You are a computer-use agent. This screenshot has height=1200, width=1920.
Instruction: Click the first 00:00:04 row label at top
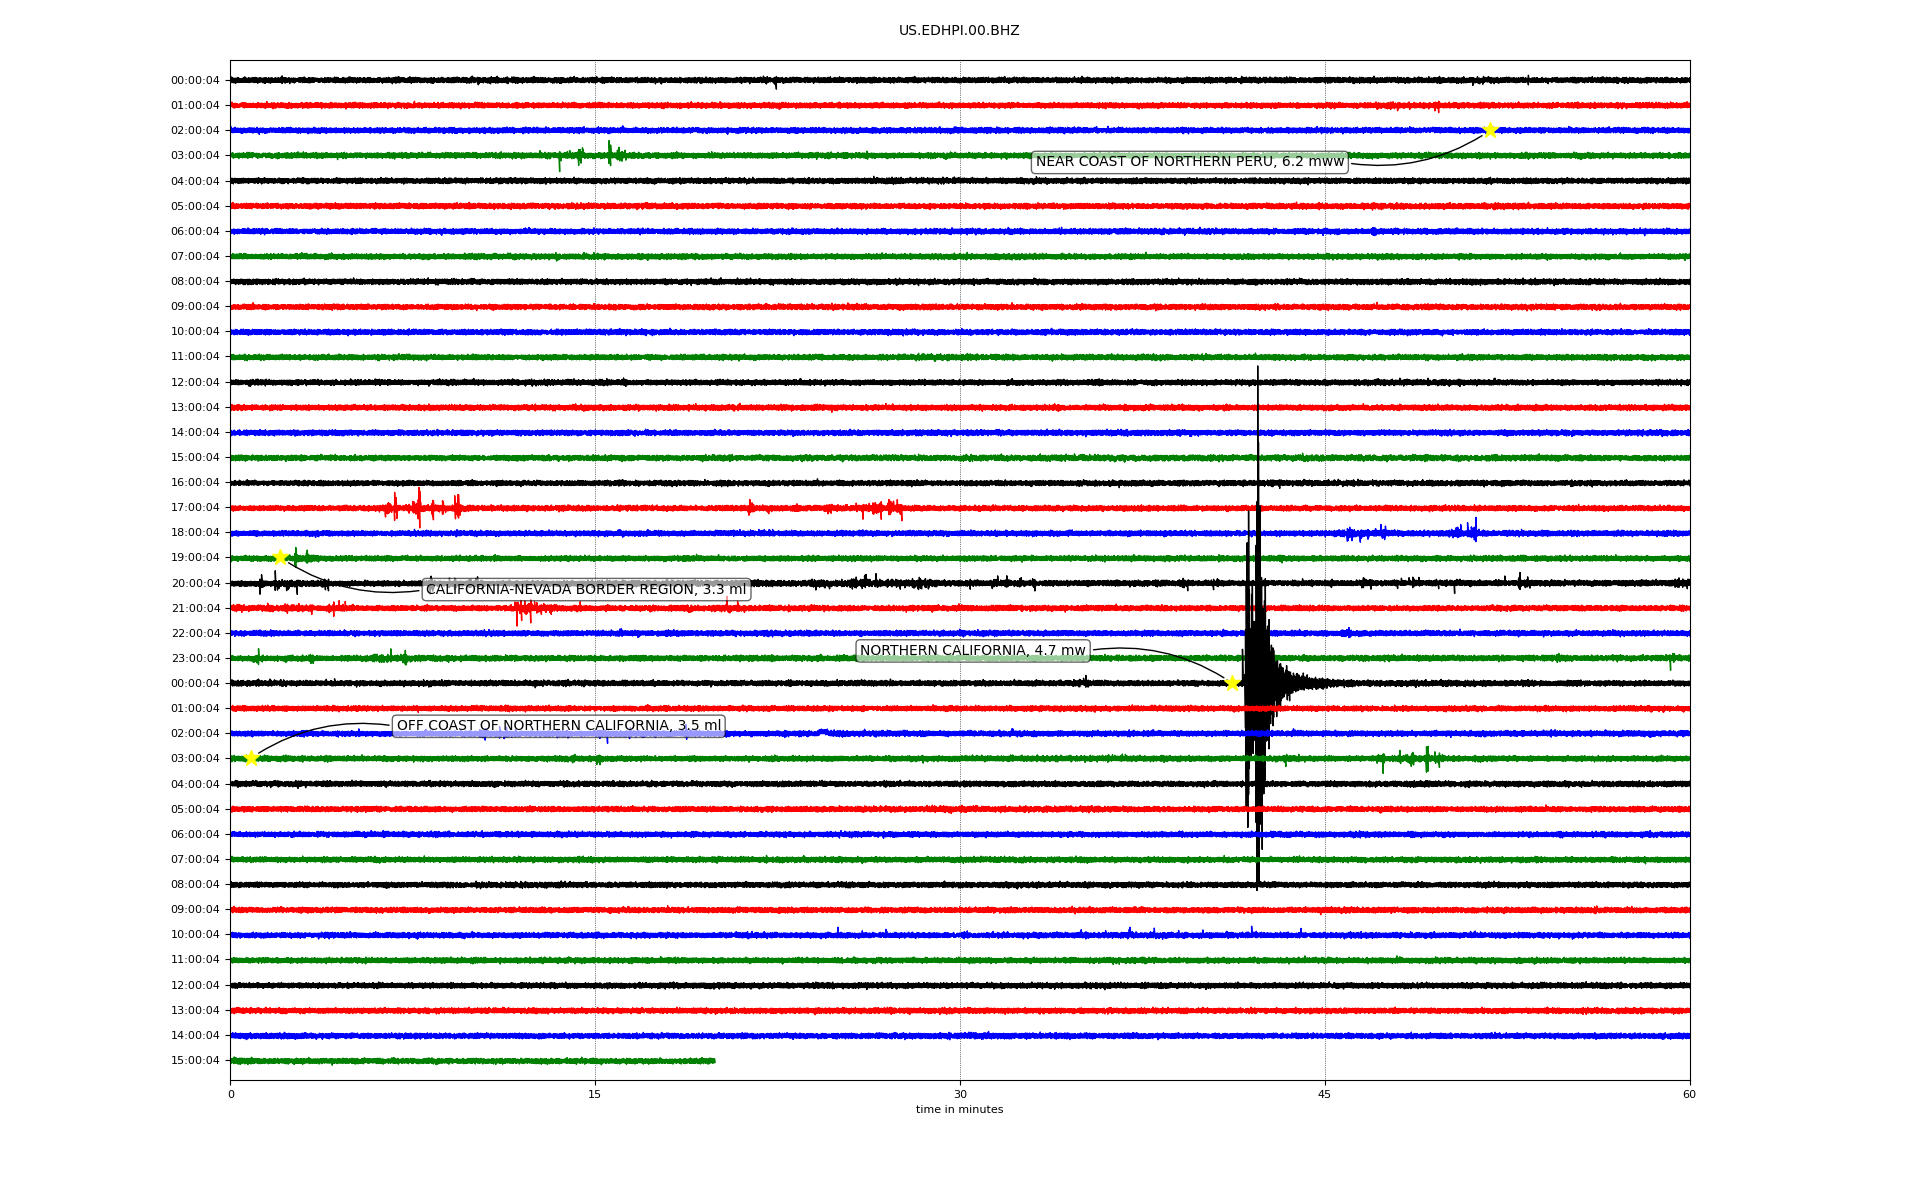click(195, 80)
